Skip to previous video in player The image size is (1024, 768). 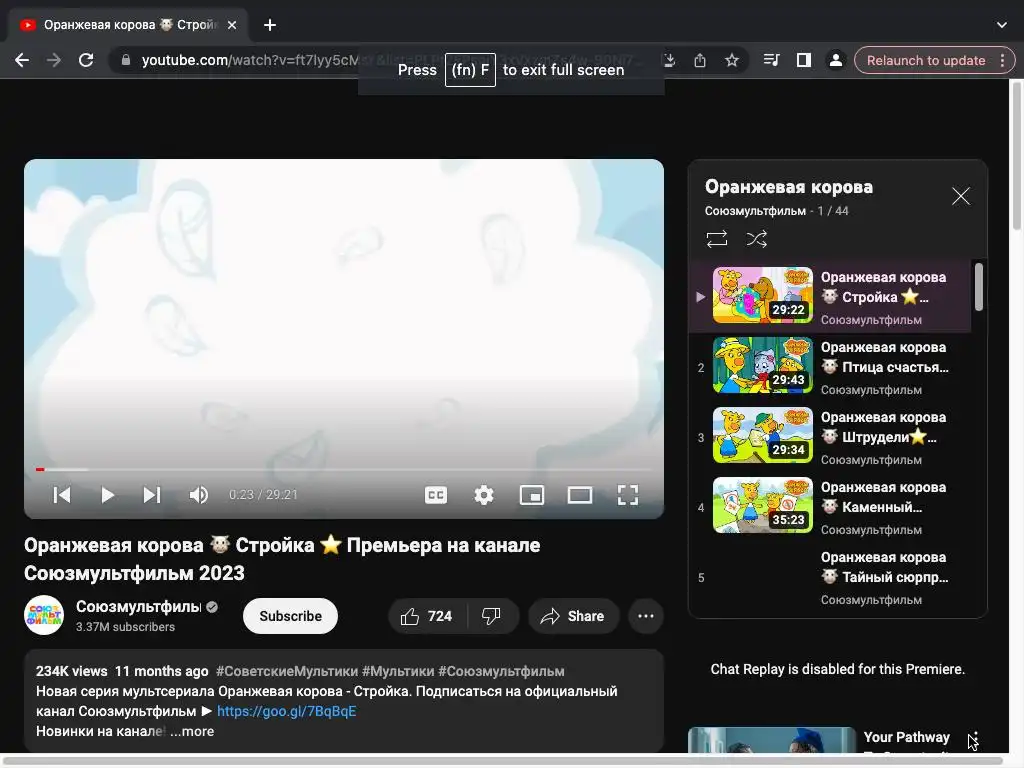[62, 495]
